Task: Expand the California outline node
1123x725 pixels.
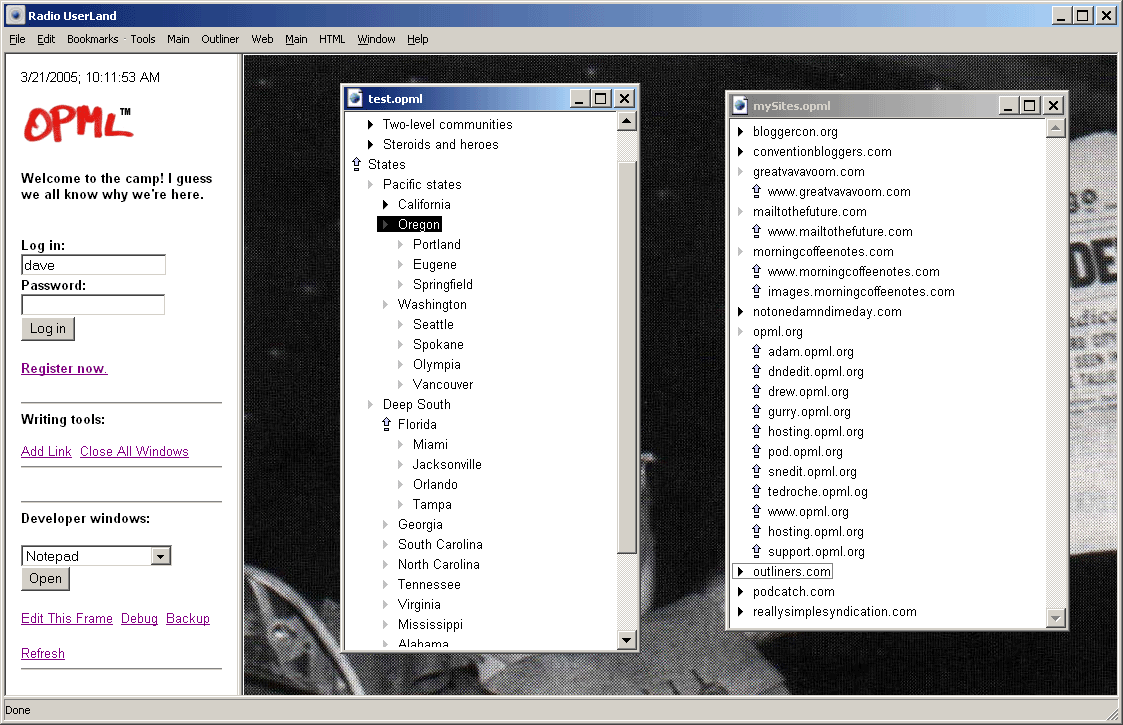Action: point(386,205)
